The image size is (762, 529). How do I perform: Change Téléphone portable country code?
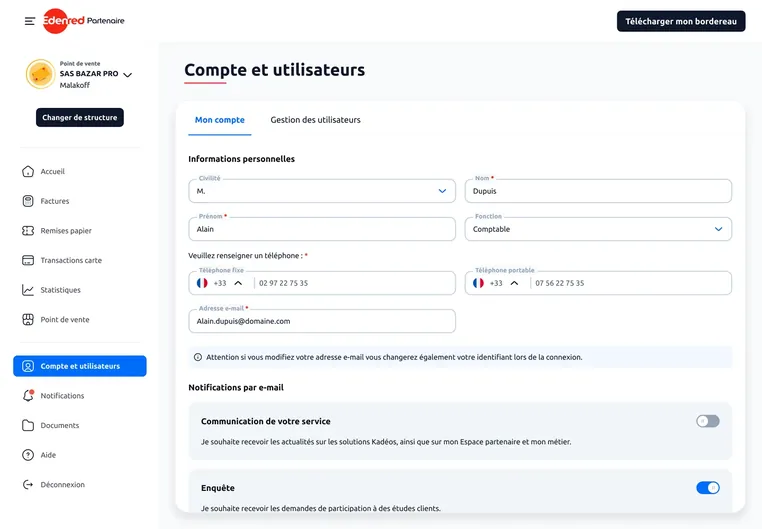(496, 283)
